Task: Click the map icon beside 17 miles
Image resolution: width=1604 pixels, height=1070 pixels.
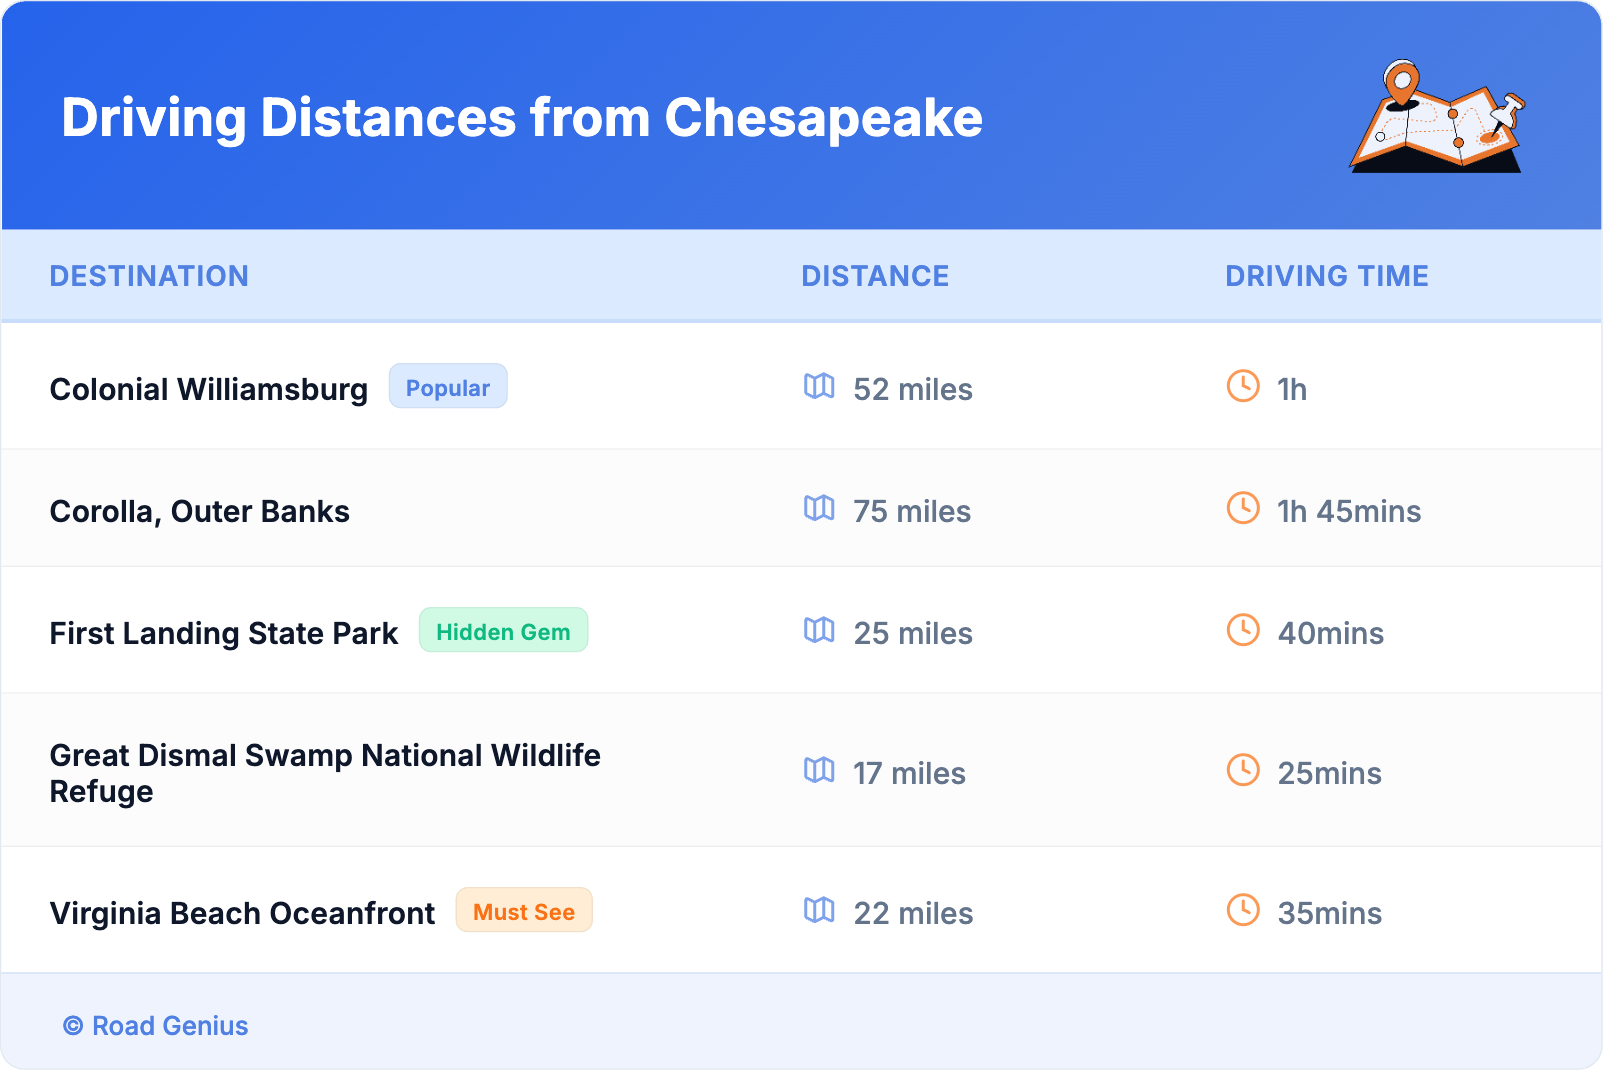Action: coord(819,771)
